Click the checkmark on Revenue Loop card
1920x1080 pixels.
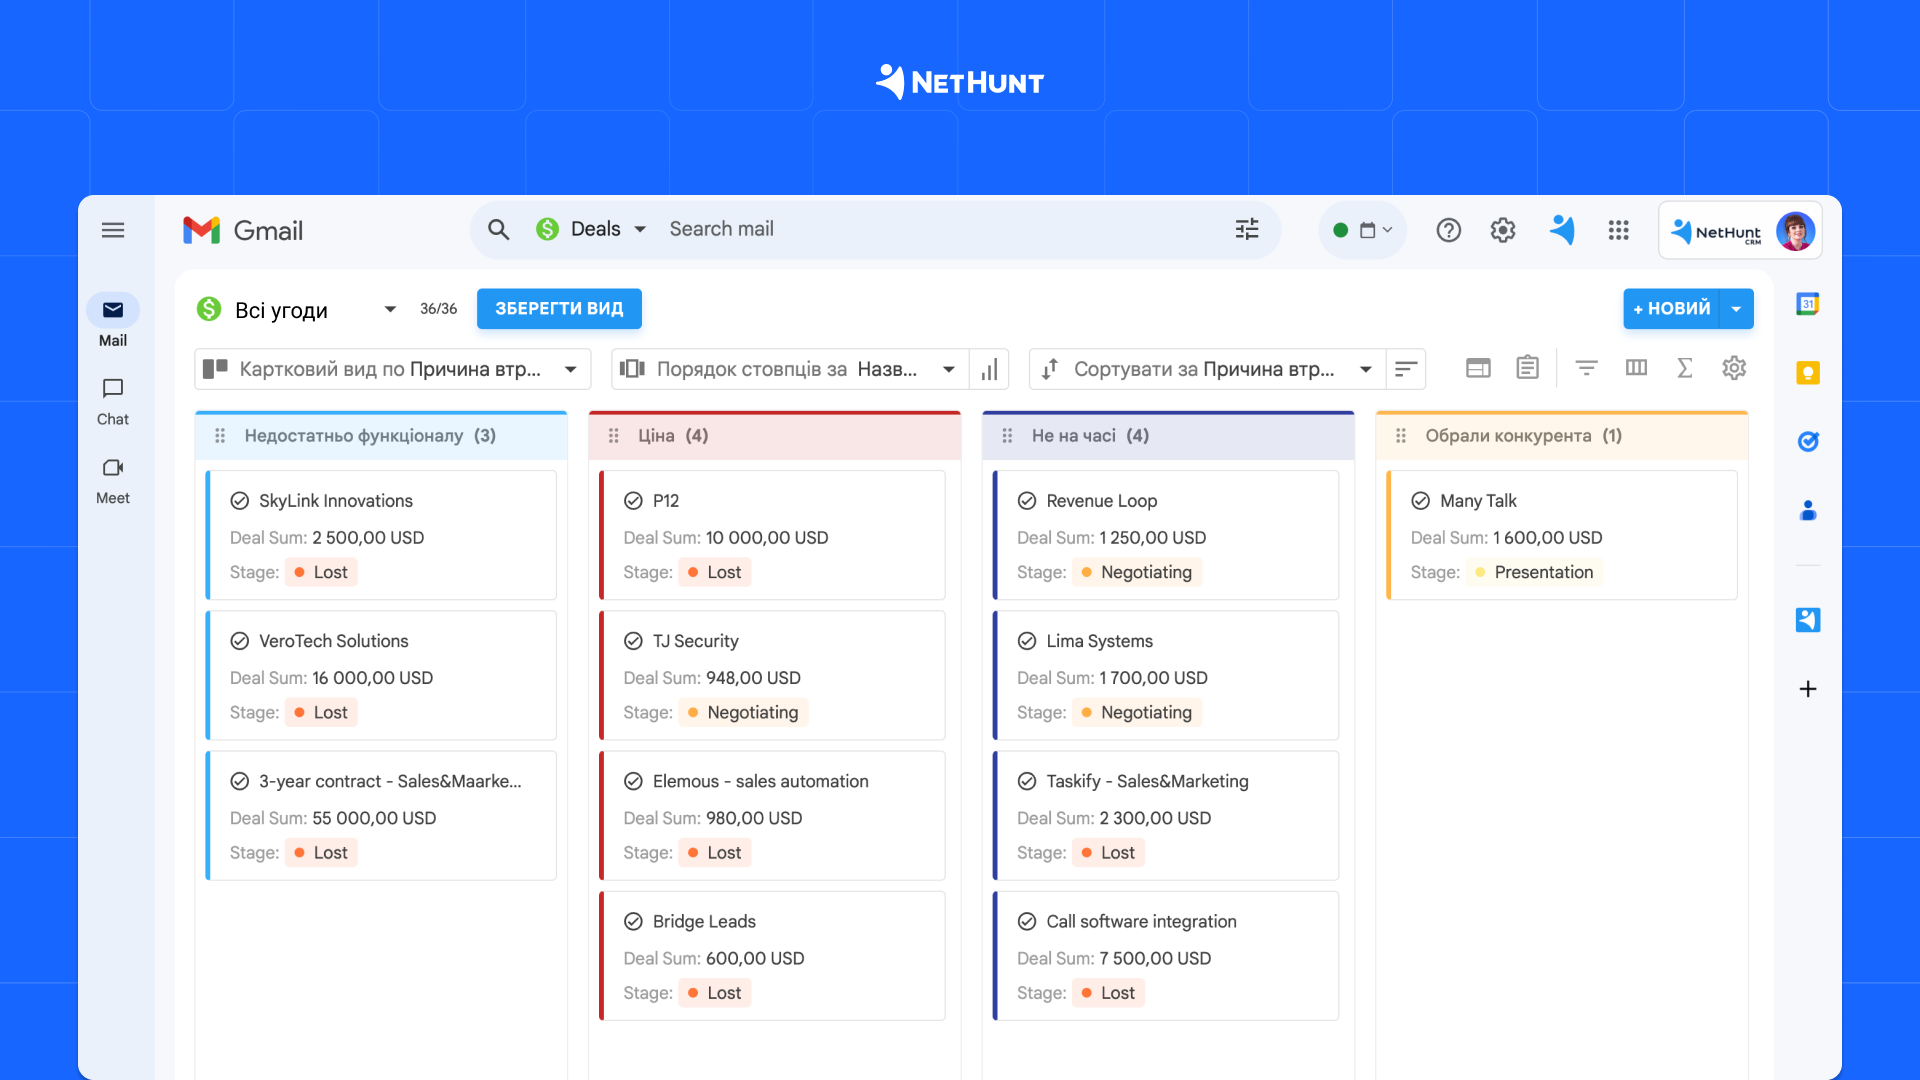point(1025,500)
